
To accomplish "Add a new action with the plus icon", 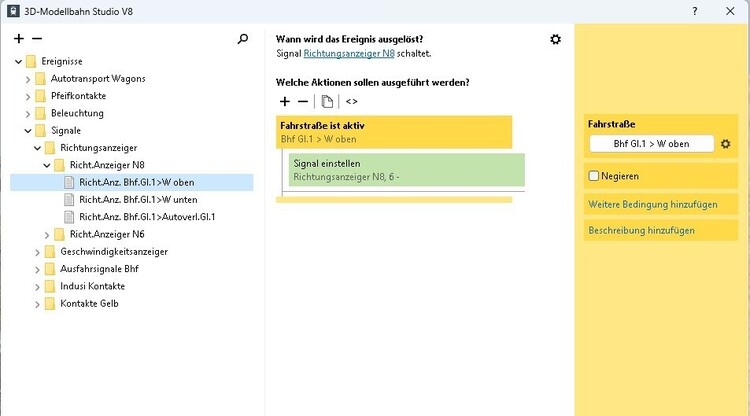I will pos(285,101).
